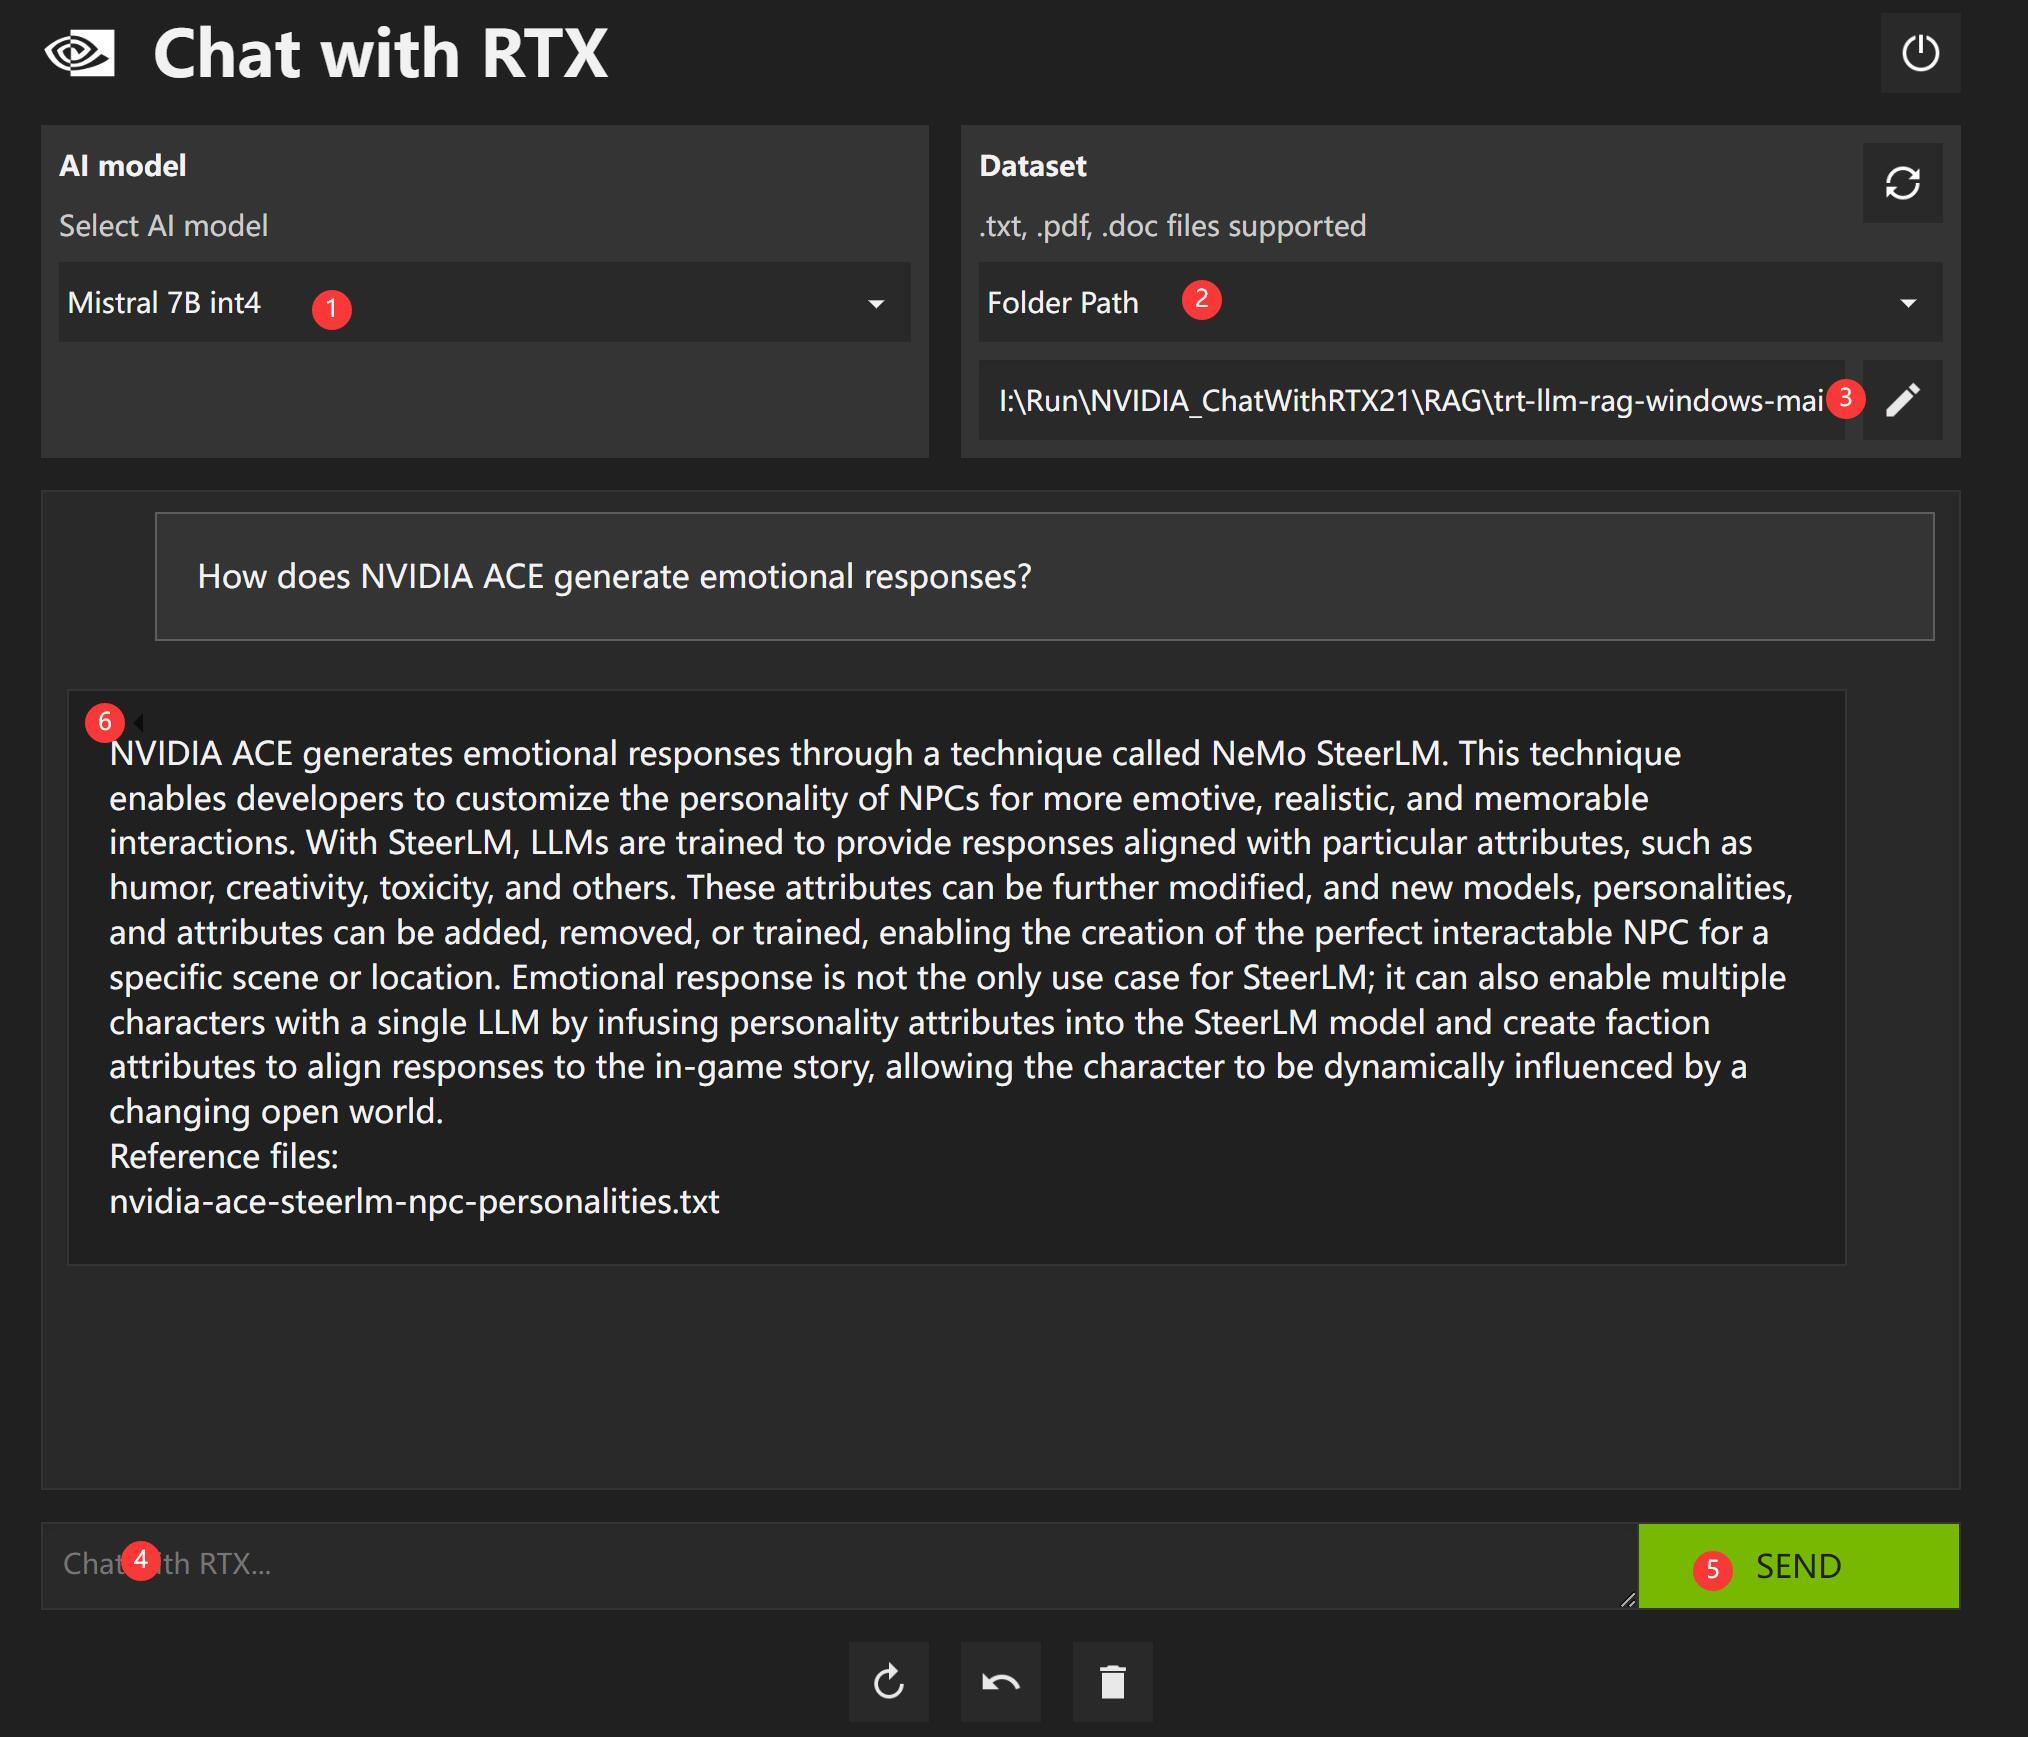Open the Folder Path dataset dropdown
Image resolution: width=2028 pixels, height=1737 pixels.
tap(1460, 302)
